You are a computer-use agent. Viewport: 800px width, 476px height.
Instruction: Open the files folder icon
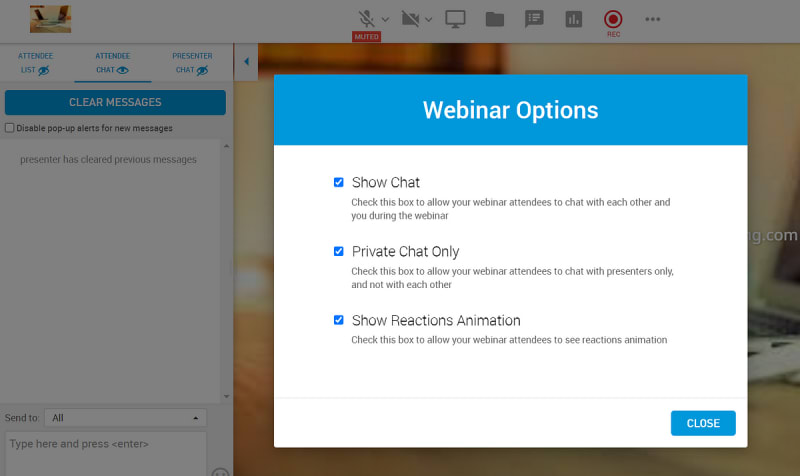click(x=494, y=18)
